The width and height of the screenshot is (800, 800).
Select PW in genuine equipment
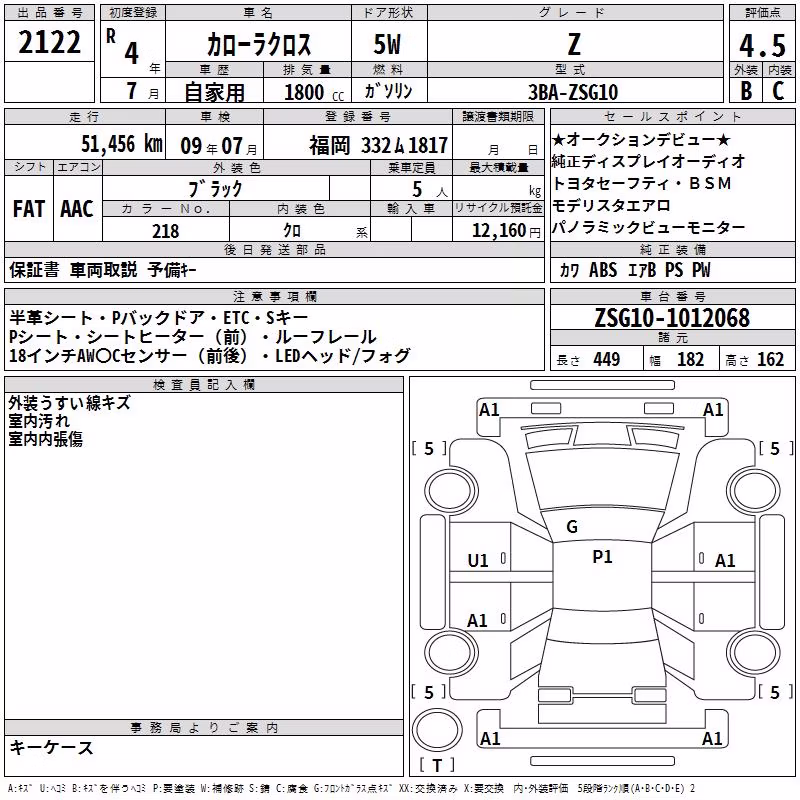[x=701, y=270]
